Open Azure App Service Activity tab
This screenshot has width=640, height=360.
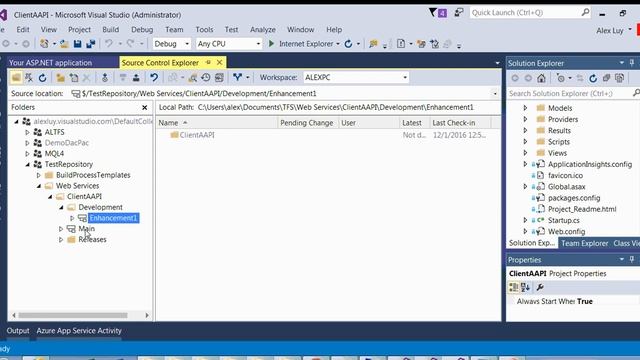(79, 331)
